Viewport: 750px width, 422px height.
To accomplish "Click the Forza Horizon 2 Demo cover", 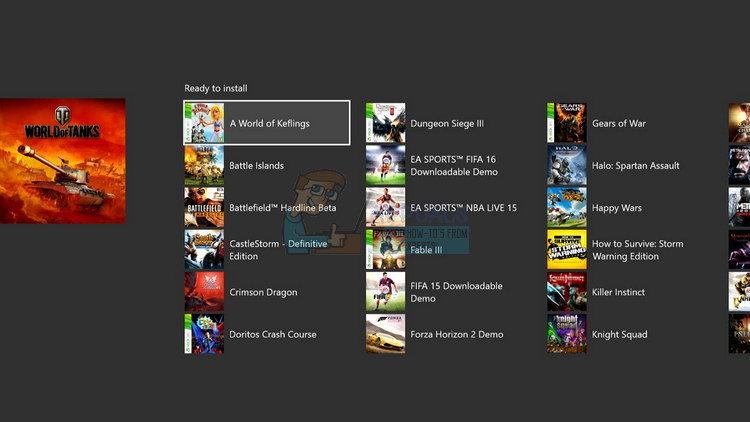I will [x=386, y=334].
